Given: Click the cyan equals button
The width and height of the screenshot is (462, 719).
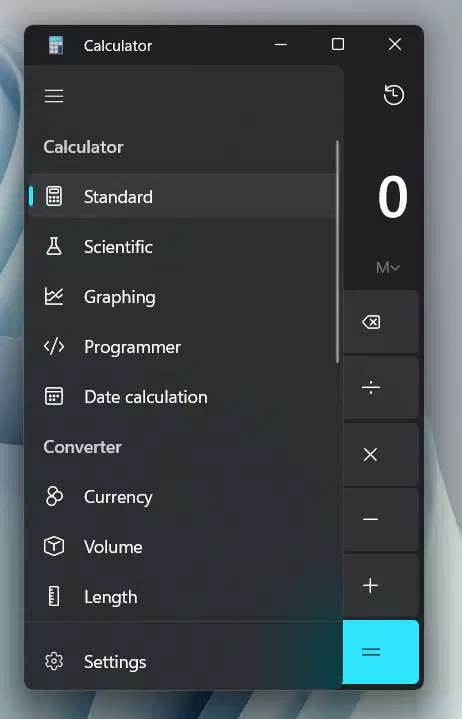Looking at the screenshot, I should 380,652.
